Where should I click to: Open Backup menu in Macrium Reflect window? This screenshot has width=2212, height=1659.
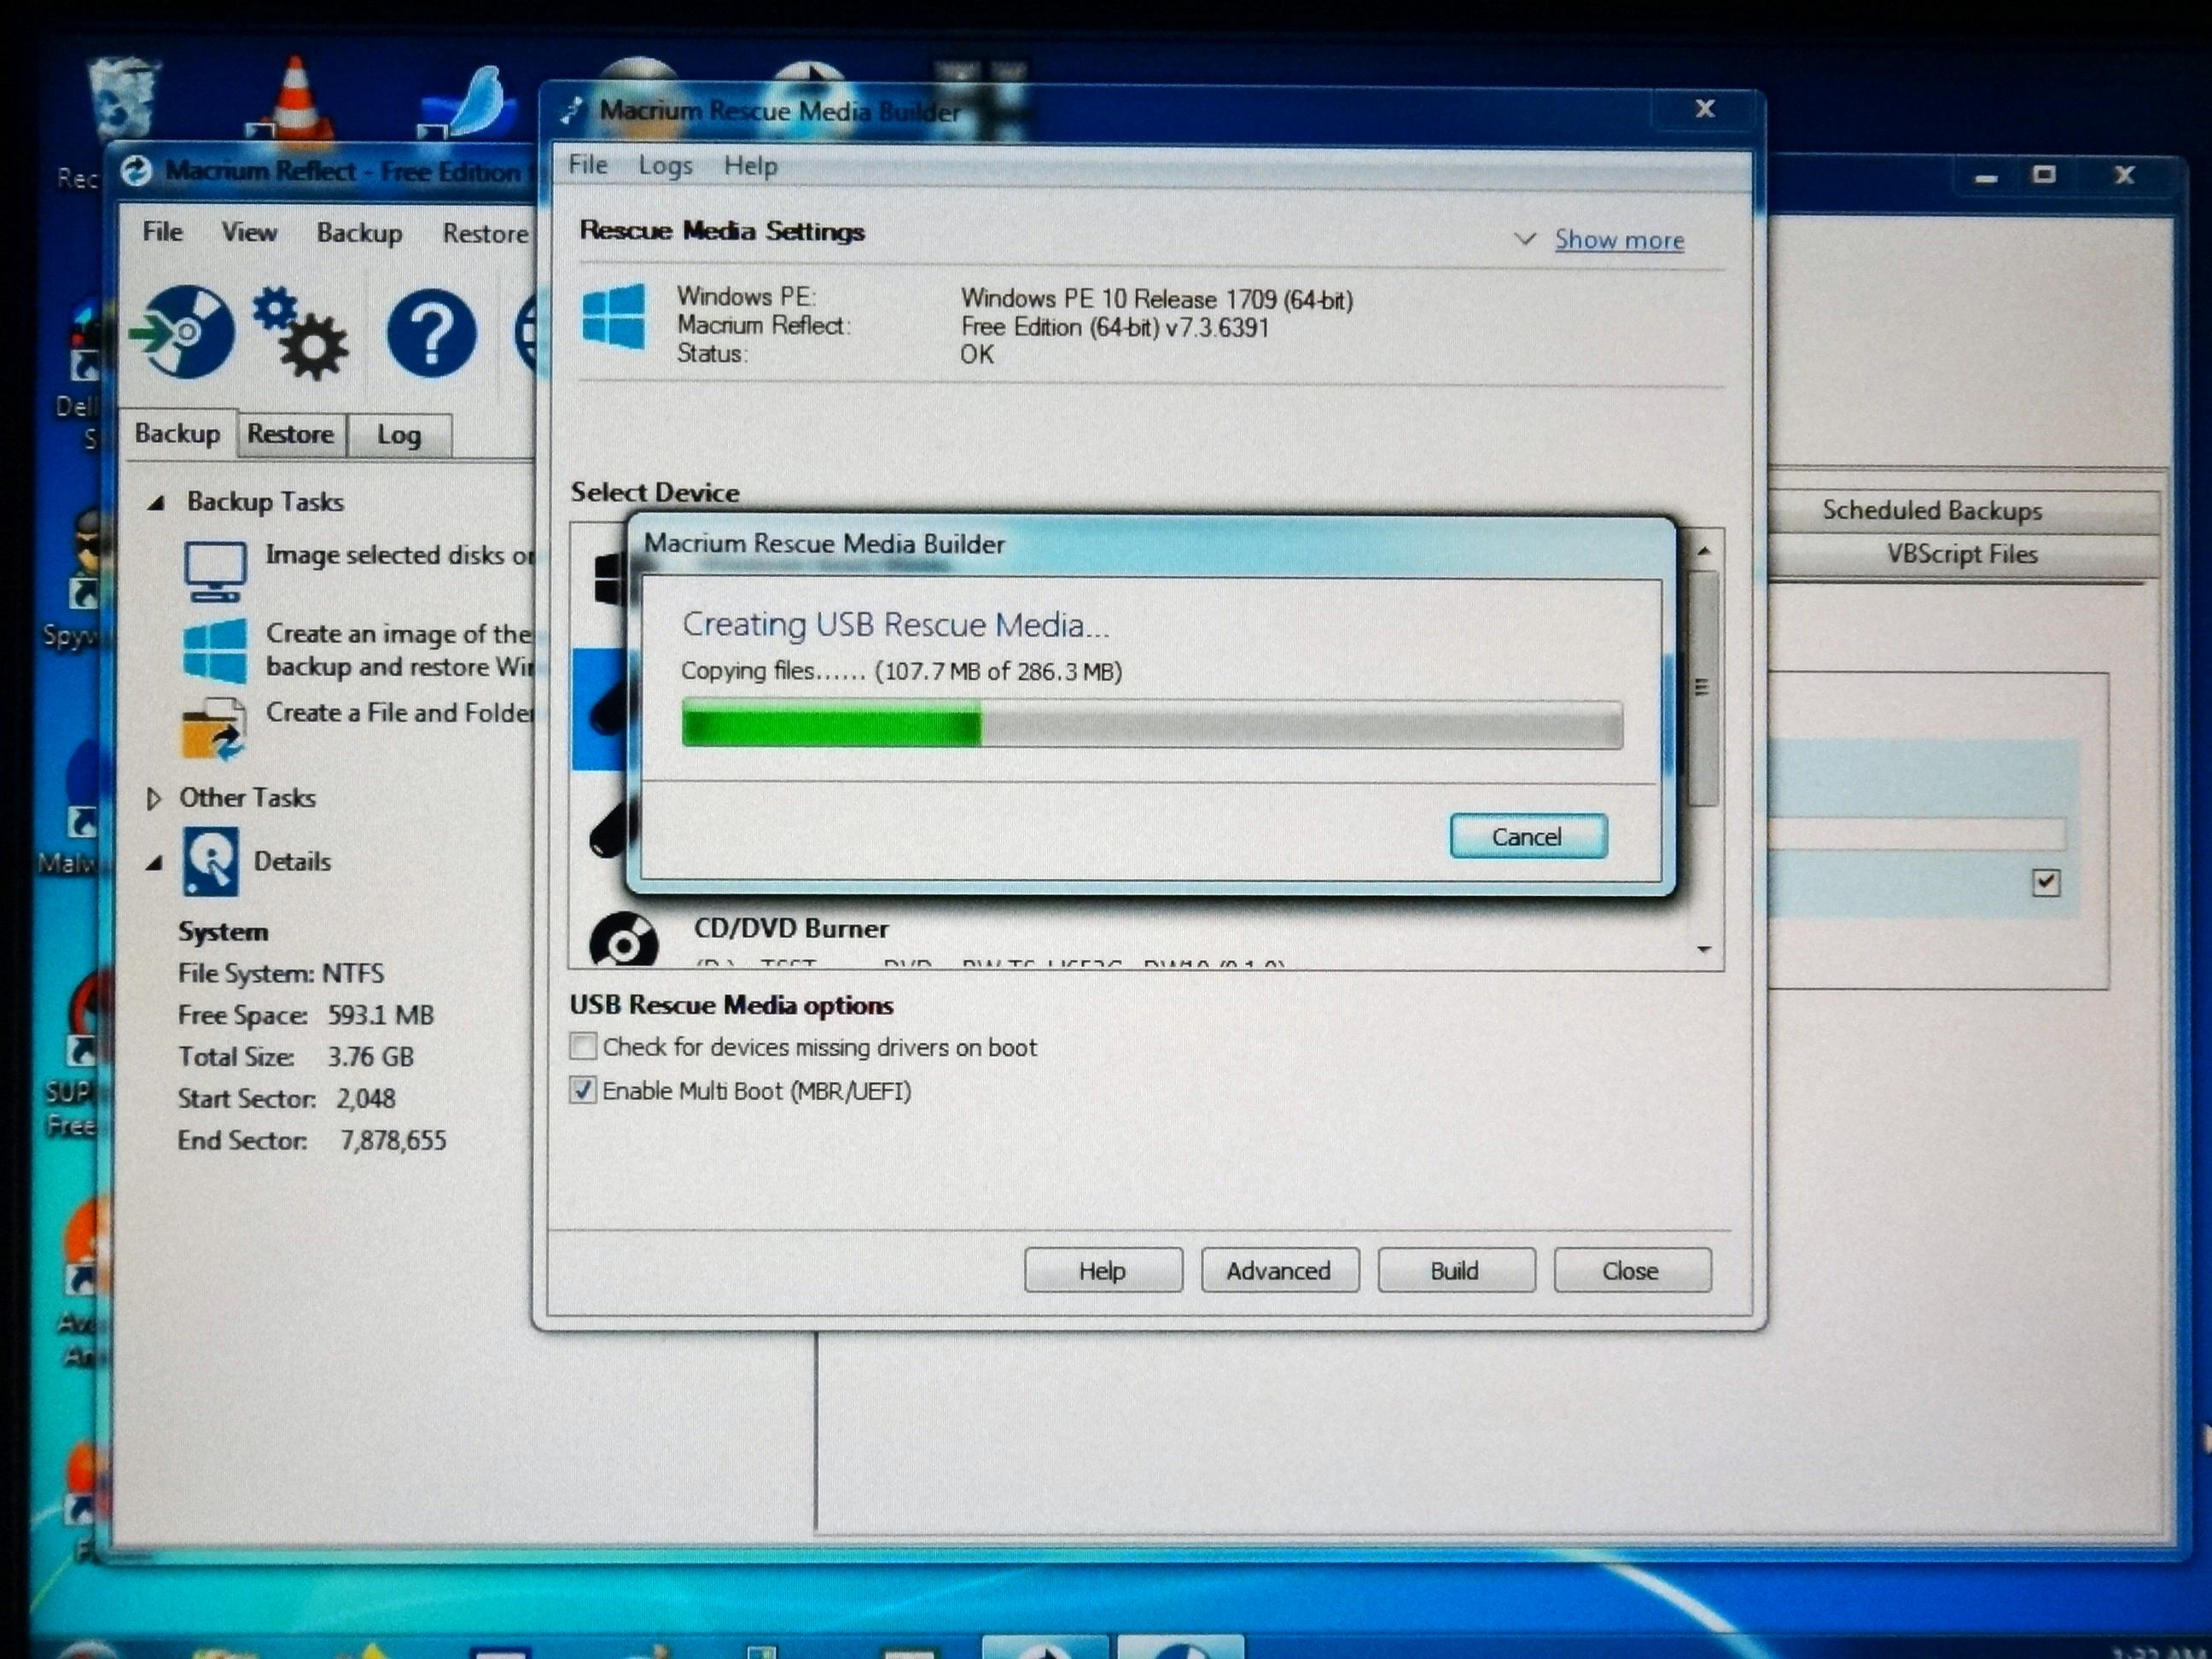[360, 233]
